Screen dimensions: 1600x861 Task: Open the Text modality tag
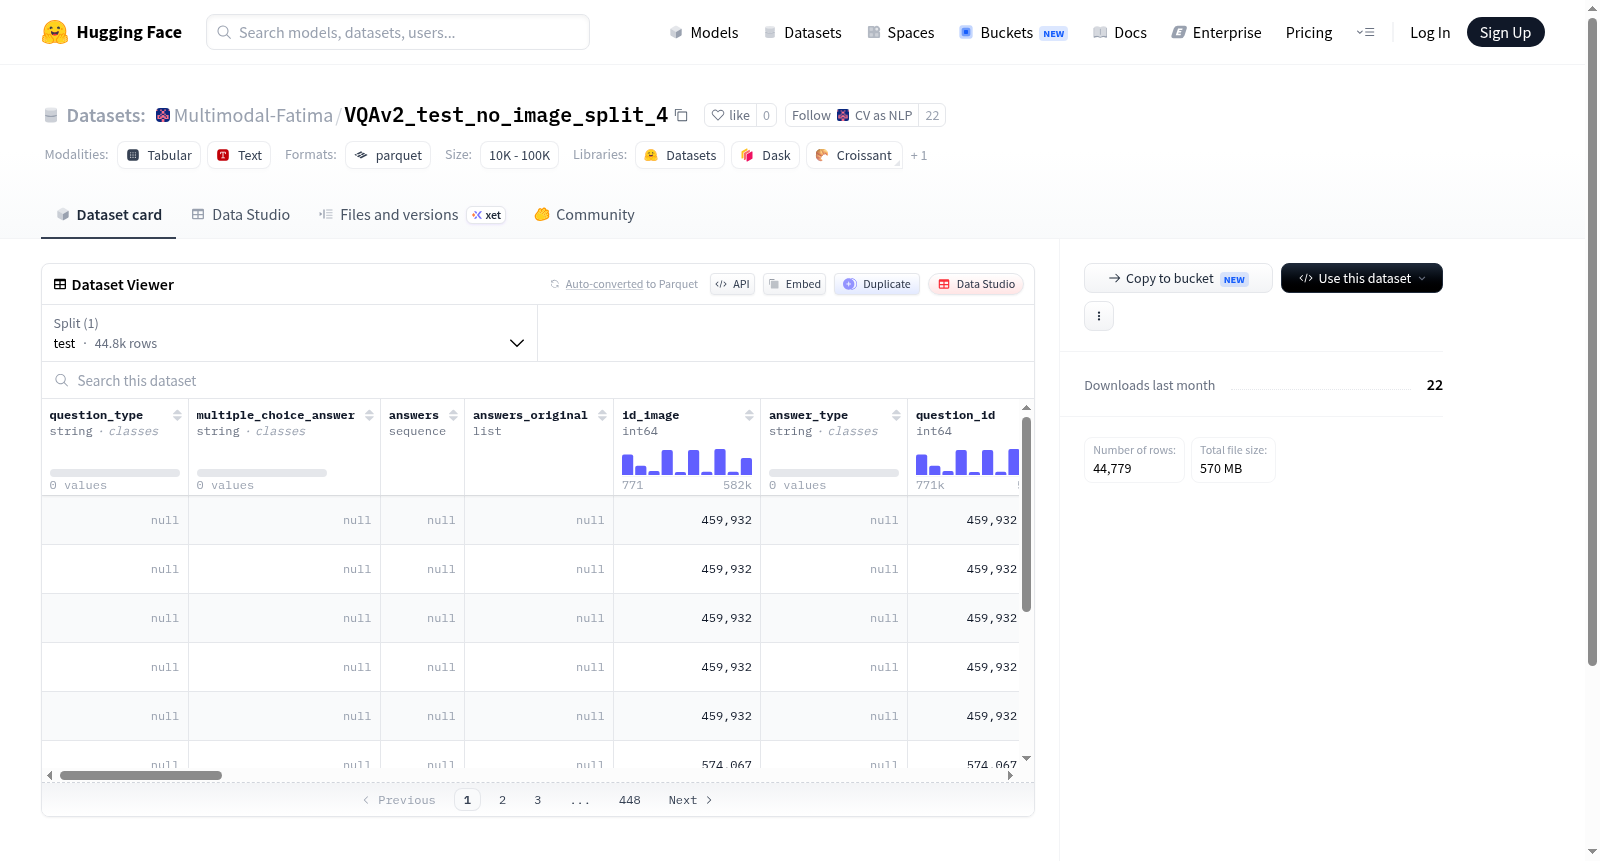tap(239, 155)
